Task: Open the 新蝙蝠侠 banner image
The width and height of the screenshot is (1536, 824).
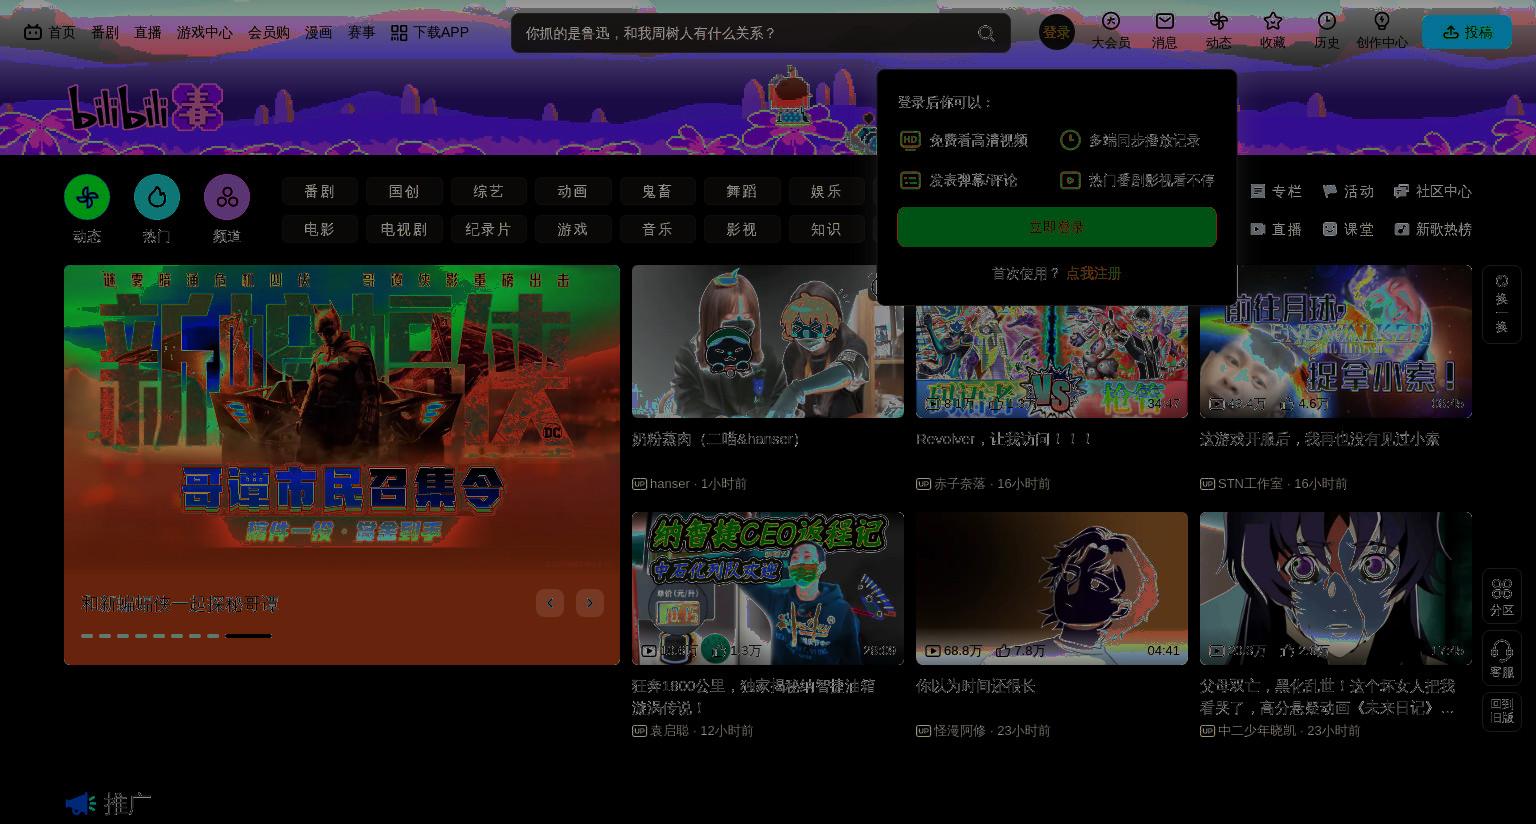Action: (342, 465)
